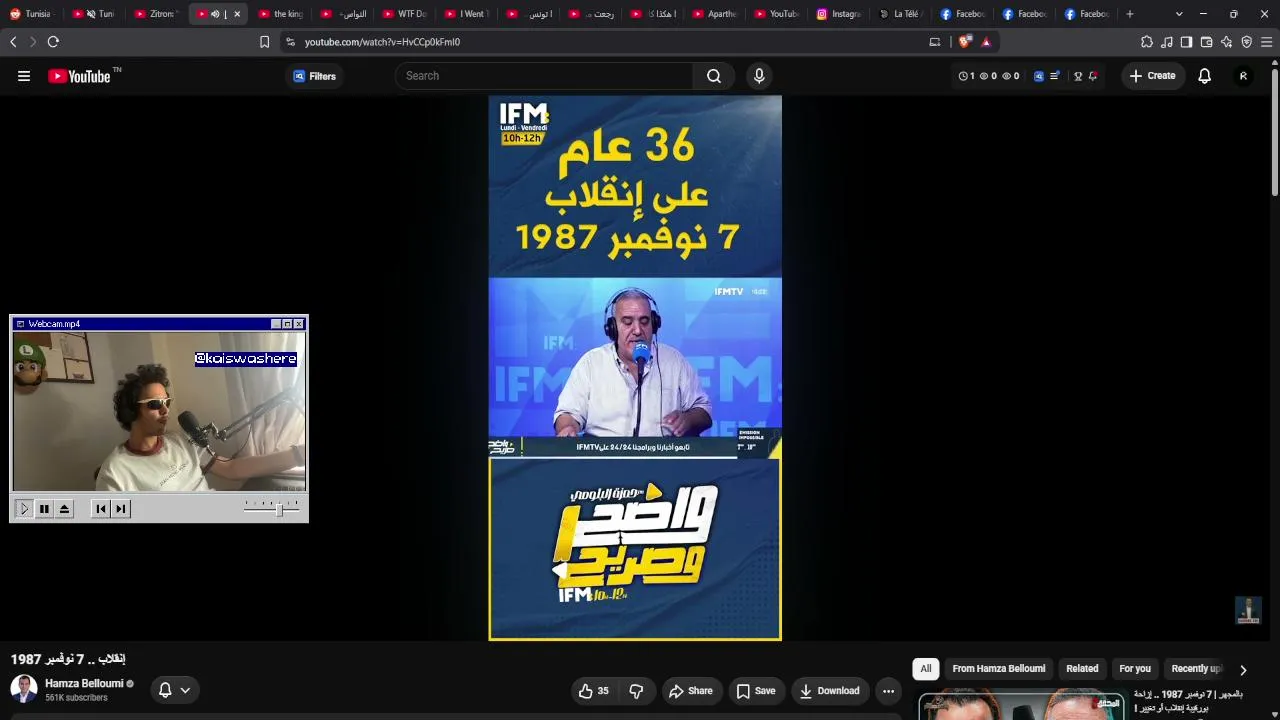The image size is (1280, 720).
Task: Select the For you filter chip
Action: click(1135, 669)
